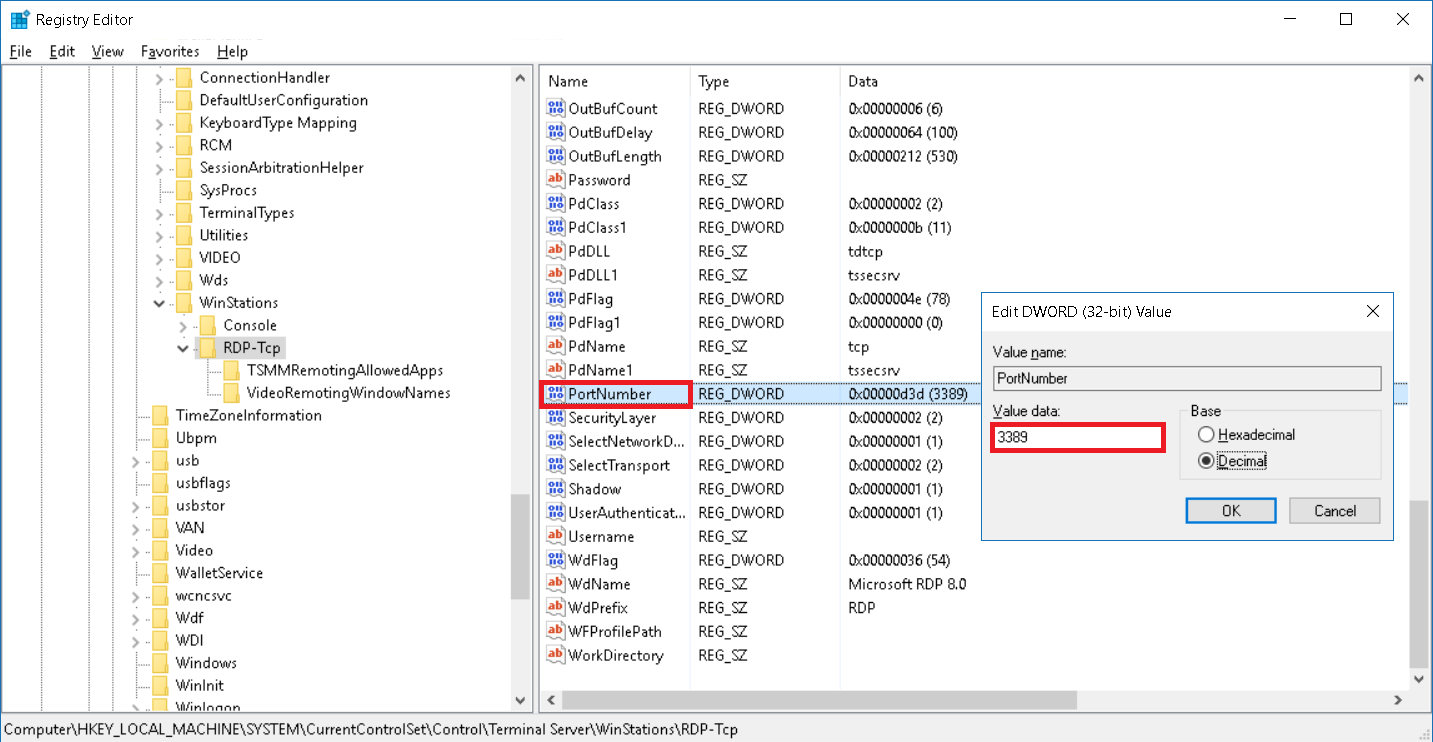Collapse the WinStations tree node
The width and height of the screenshot is (1433, 742).
pyautogui.click(x=159, y=303)
